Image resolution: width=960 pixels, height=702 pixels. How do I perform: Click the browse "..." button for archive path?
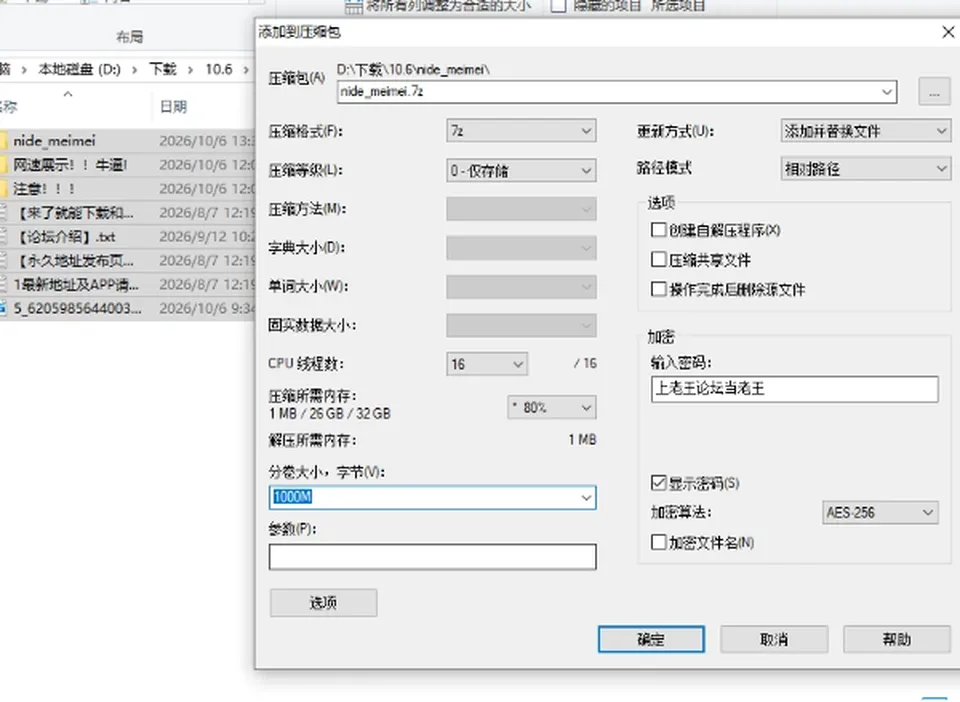[x=934, y=92]
